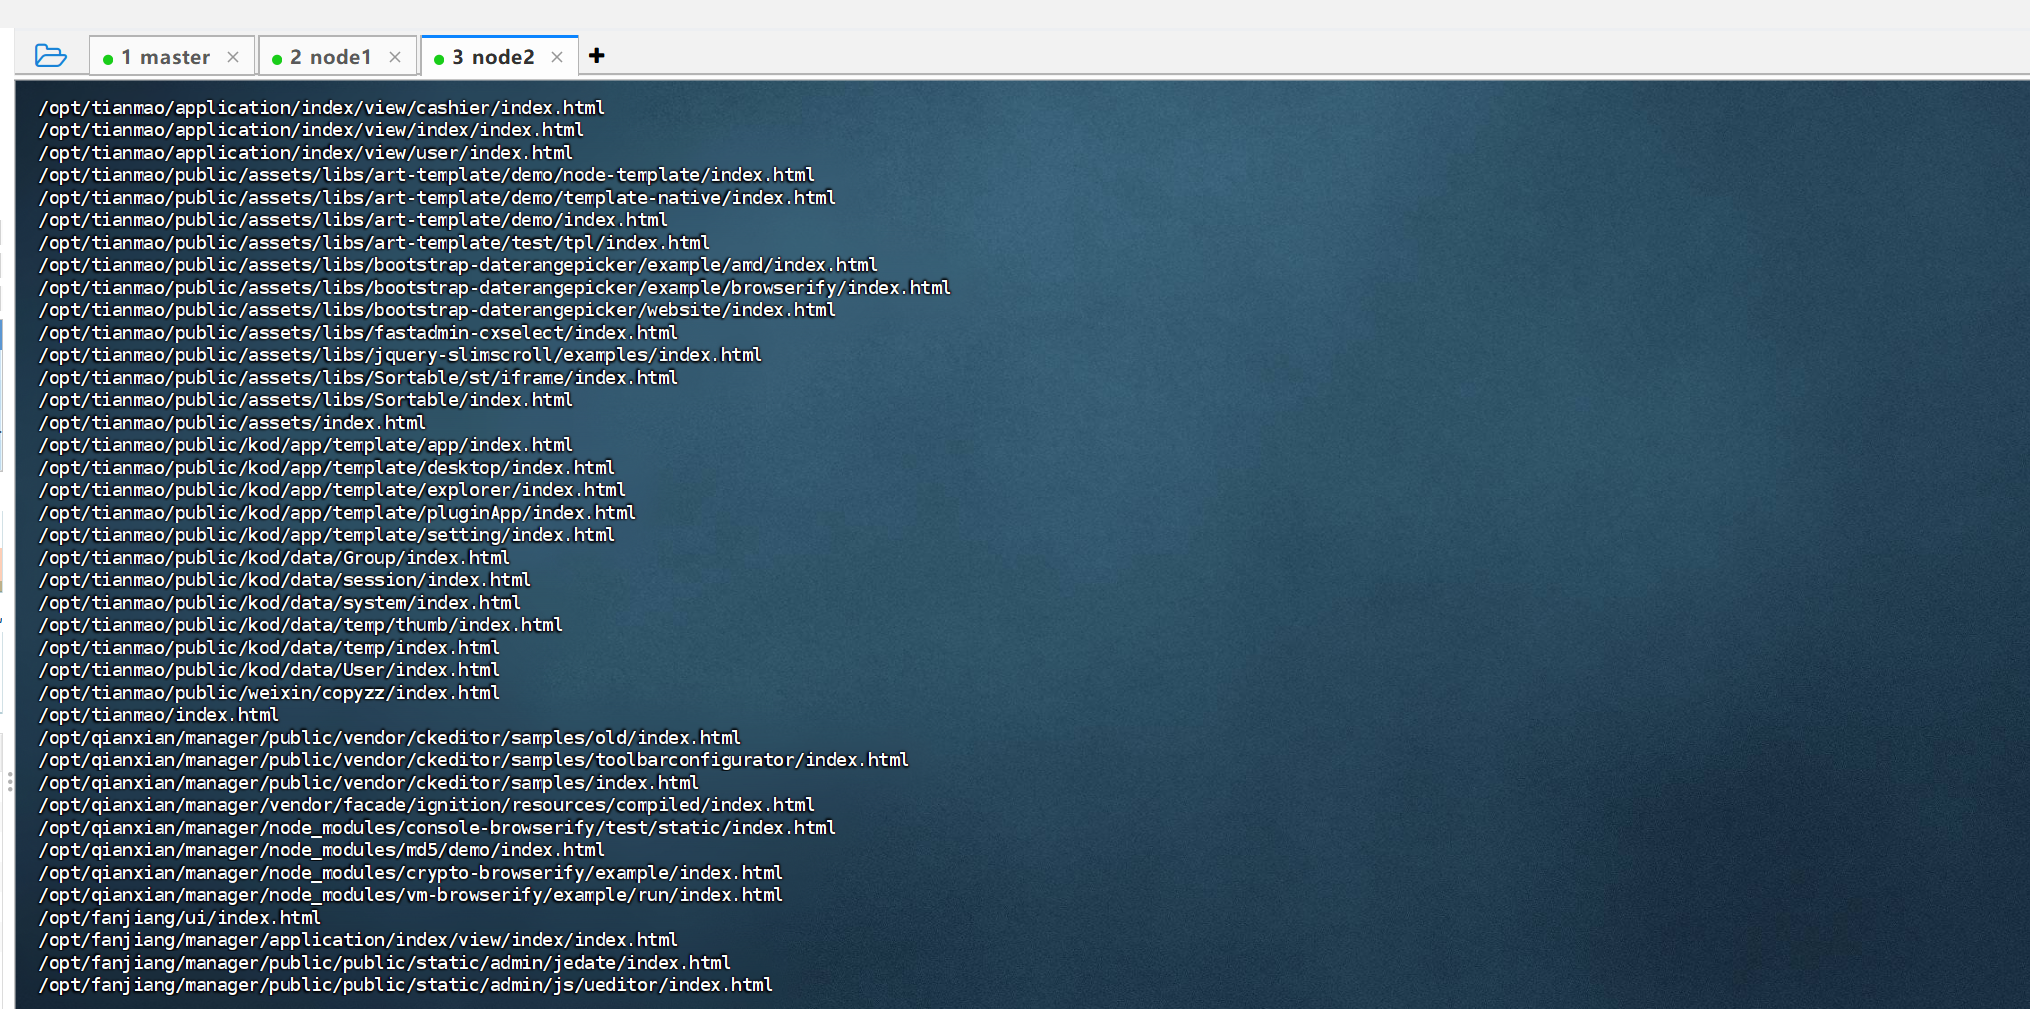The width and height of the screenshot is (2030, 1009).
Task: Click the kod/app/template/desktop/index.html line
Action: tap(327, 468)
